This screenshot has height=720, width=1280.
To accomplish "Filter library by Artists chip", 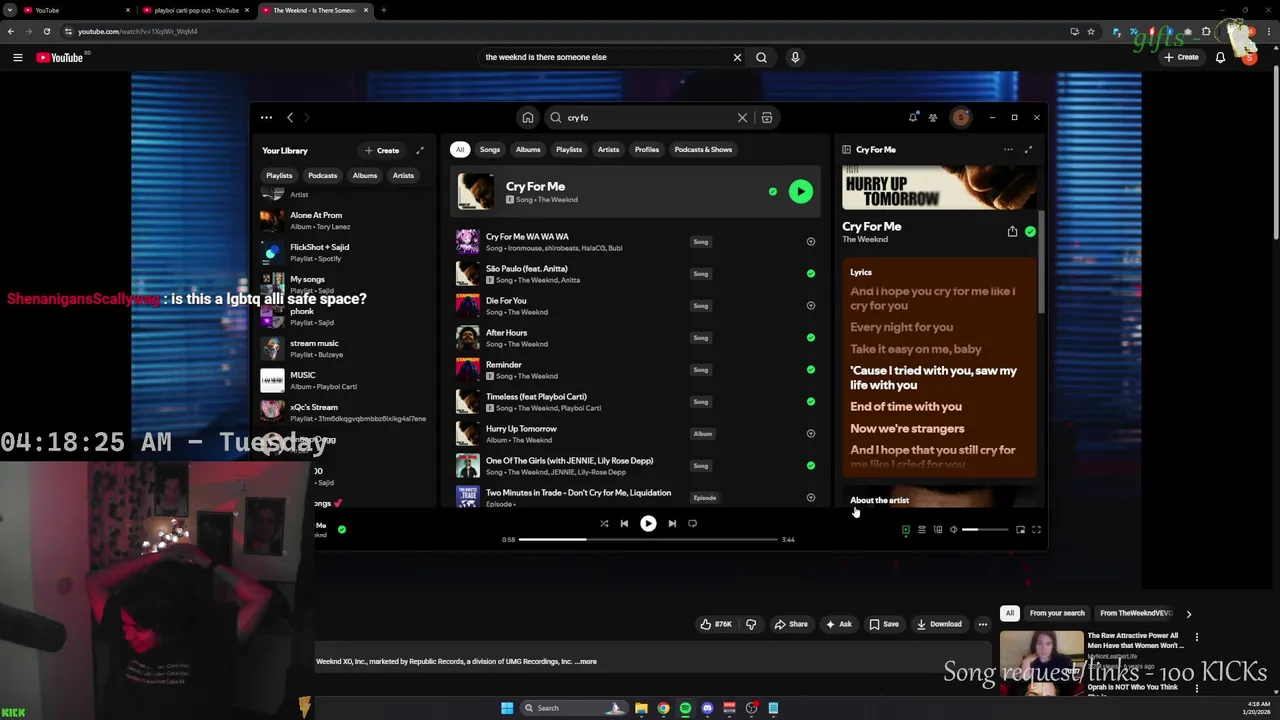I will point(403,176).
